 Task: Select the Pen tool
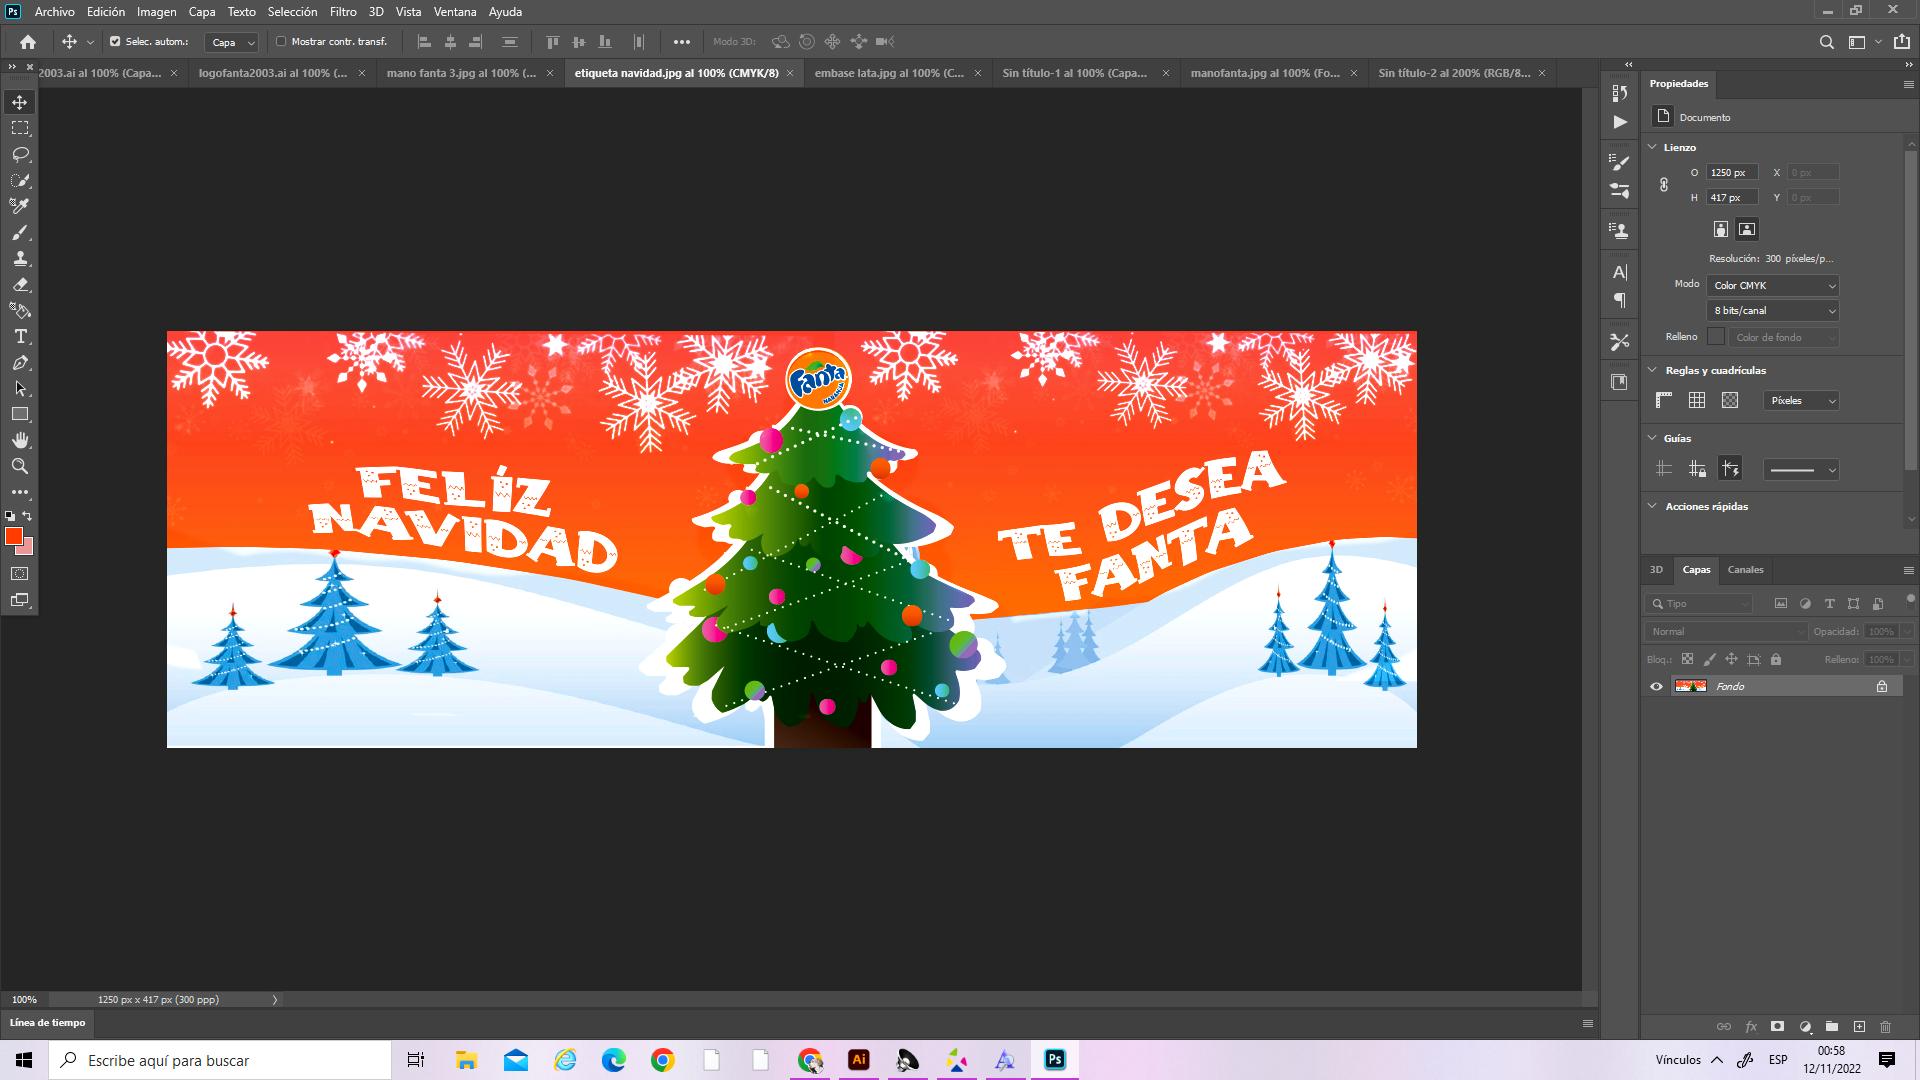point(20,363)
